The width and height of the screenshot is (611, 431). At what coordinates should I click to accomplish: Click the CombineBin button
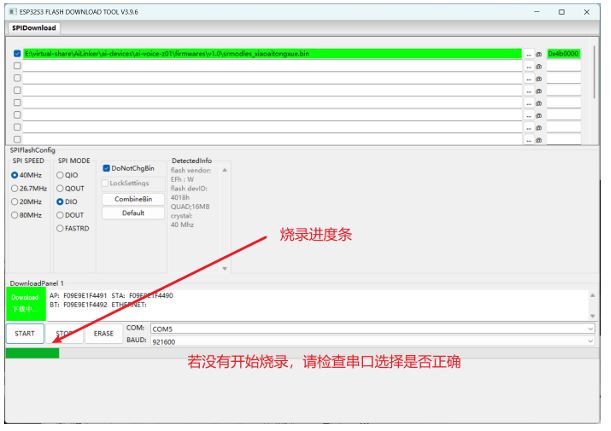[x=133, y=199]
